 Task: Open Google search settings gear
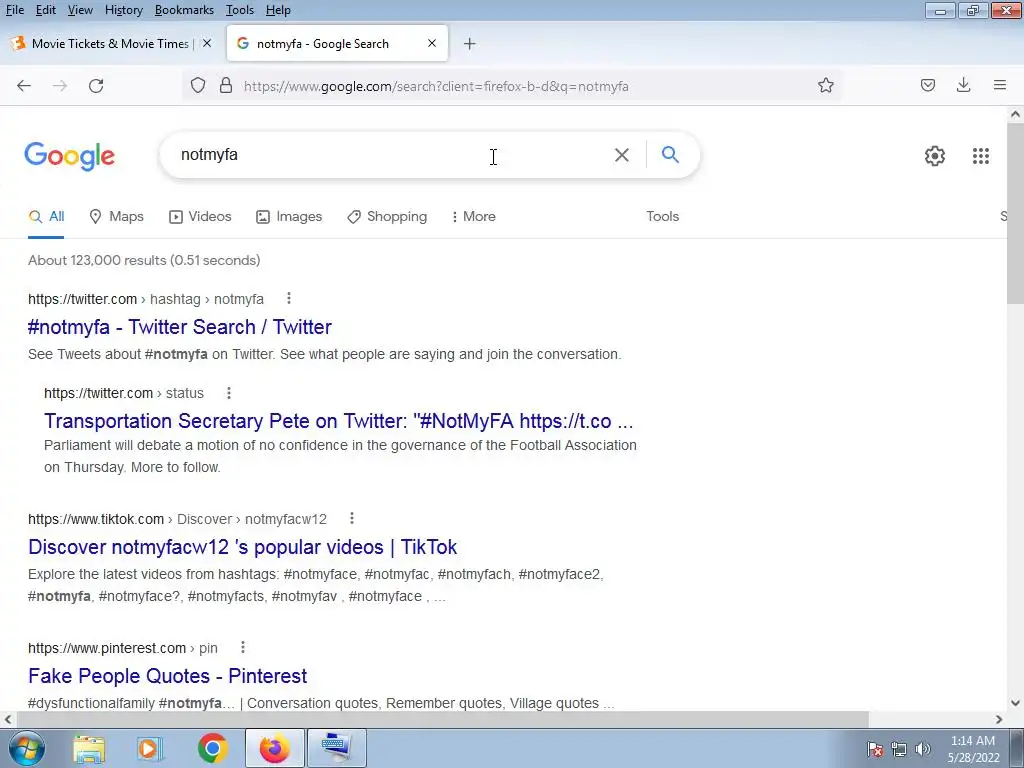pyautogui.click(x=935, y=156)
